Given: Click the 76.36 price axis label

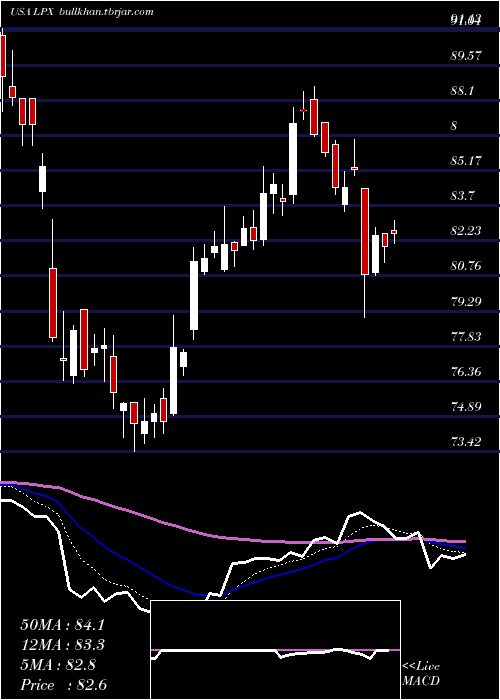Looking at the screenshot, I should coord(466,372).
